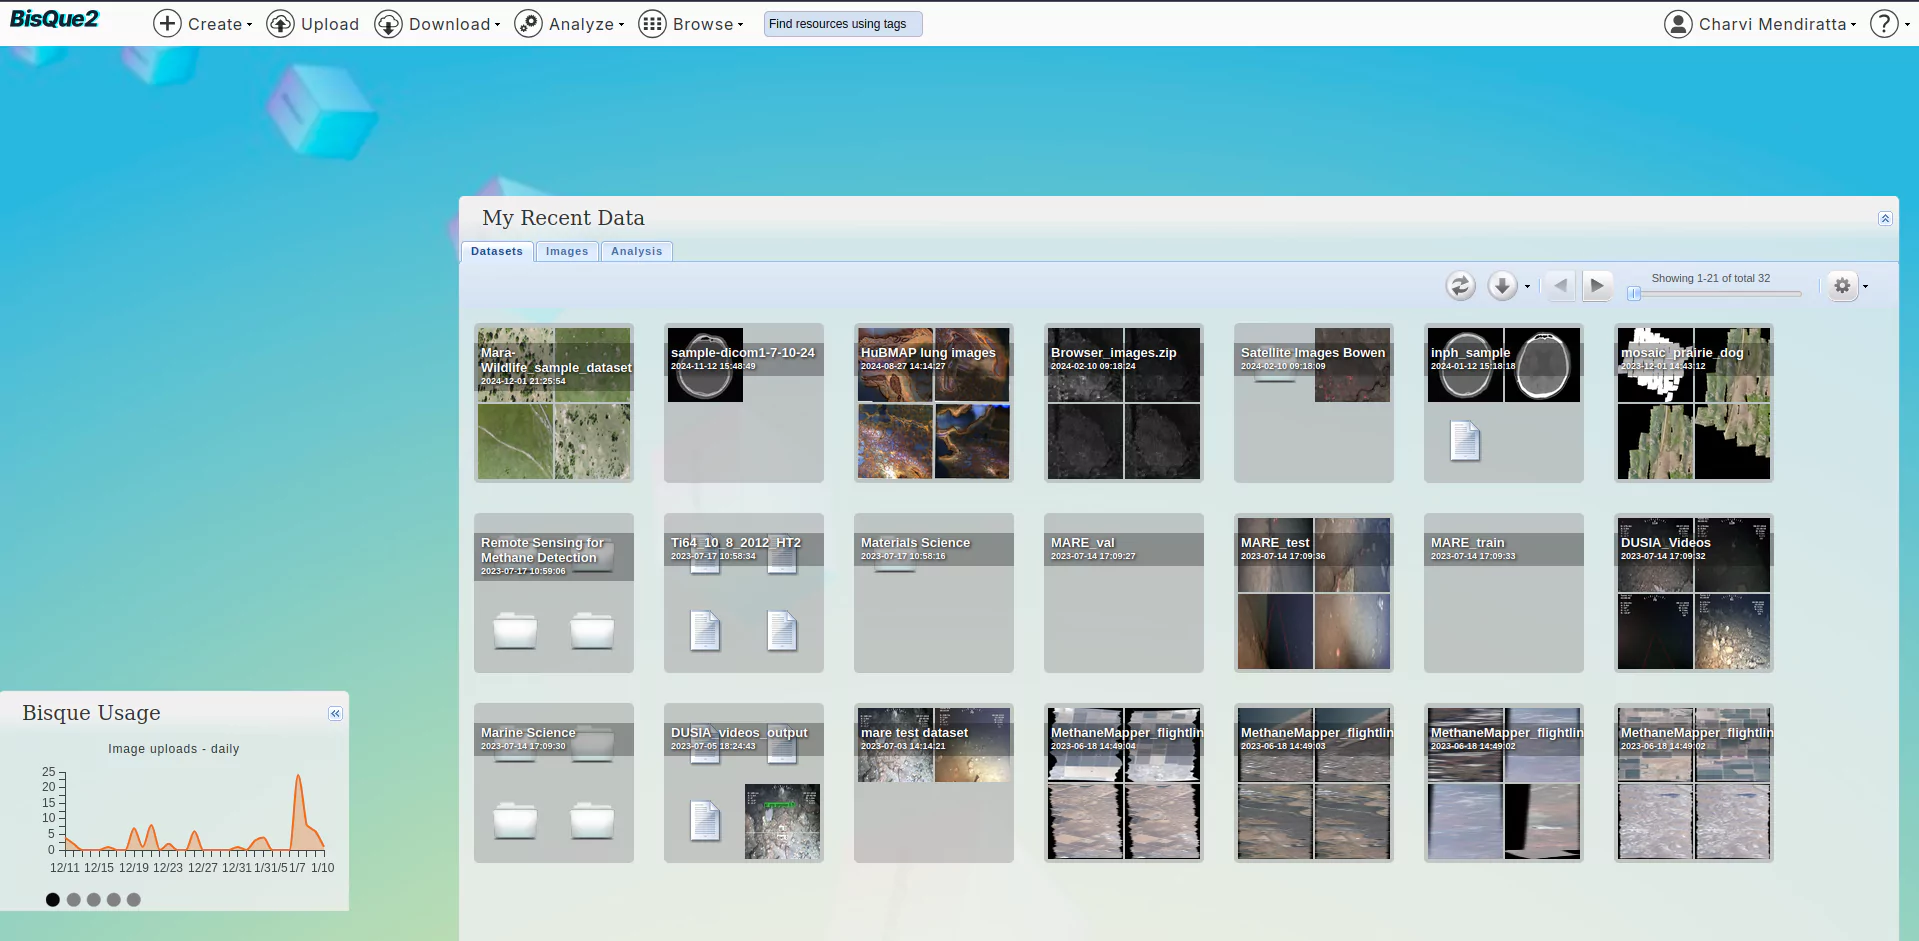Collapse the Bisque Usage panel

pyautogui.click(x=335, y=714)
